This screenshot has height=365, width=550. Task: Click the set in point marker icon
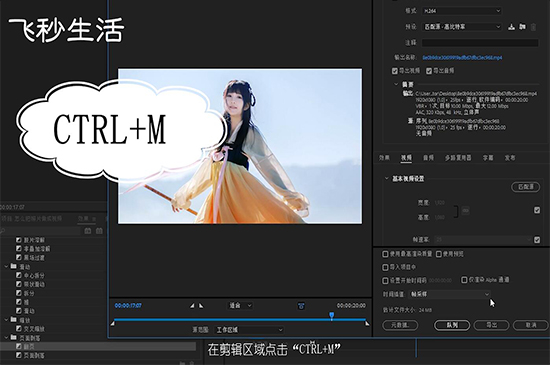(192, 306)
